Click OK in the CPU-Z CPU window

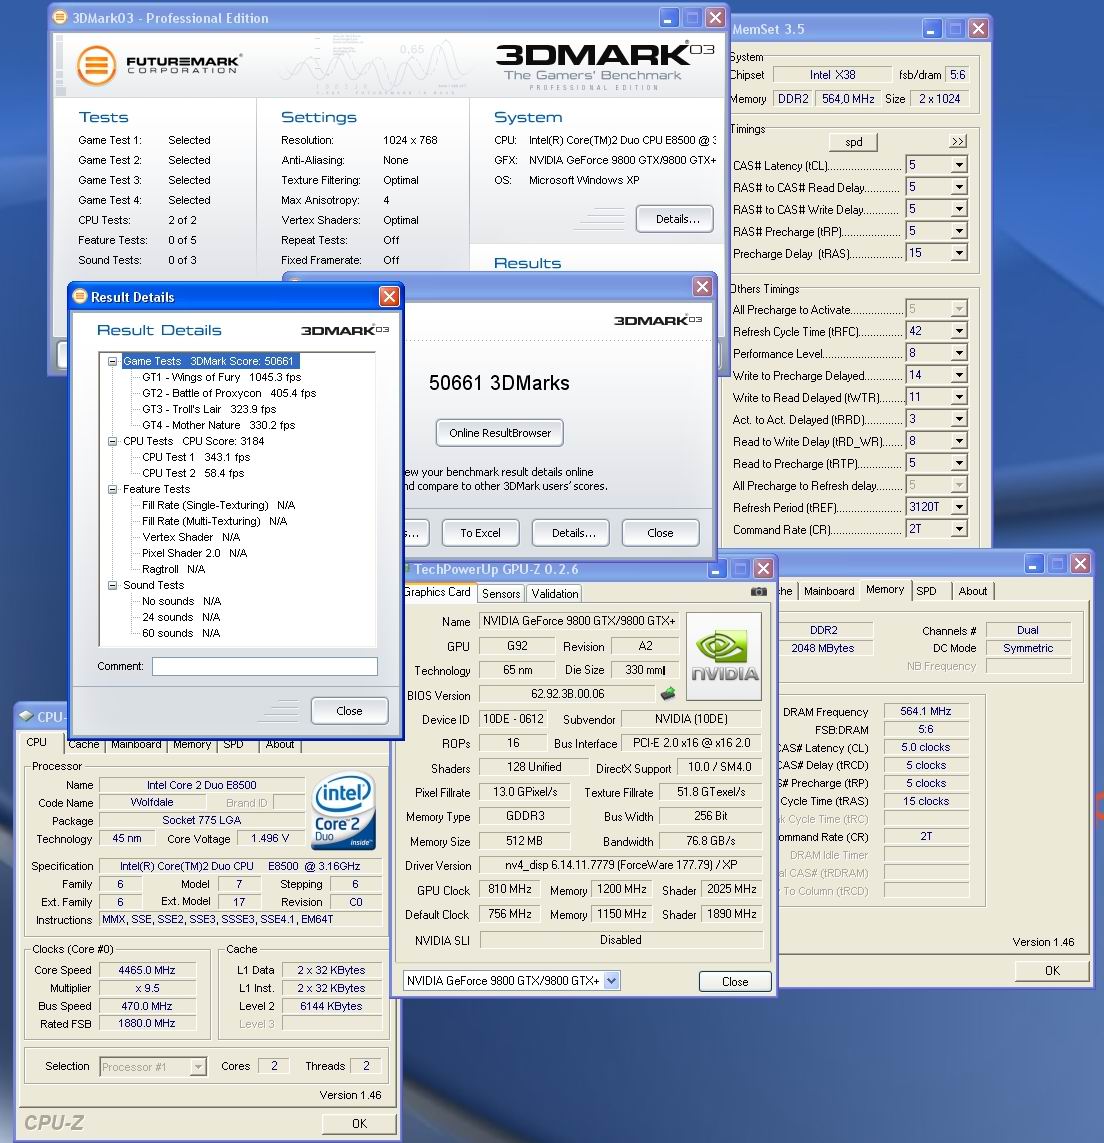point(359,1123)
